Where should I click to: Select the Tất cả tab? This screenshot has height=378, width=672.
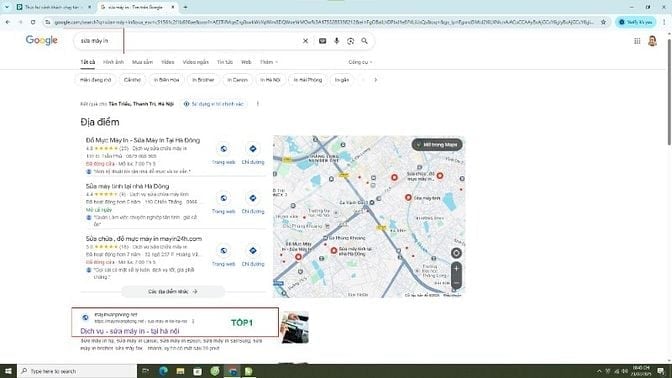pyautogui.click(x=87, y=62)
